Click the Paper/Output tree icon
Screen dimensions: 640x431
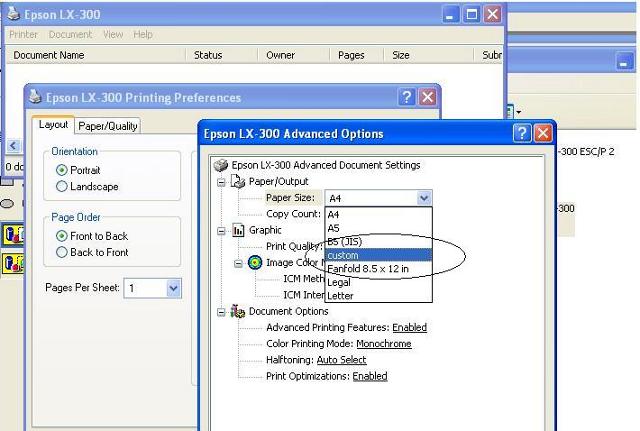pos(238,181)
